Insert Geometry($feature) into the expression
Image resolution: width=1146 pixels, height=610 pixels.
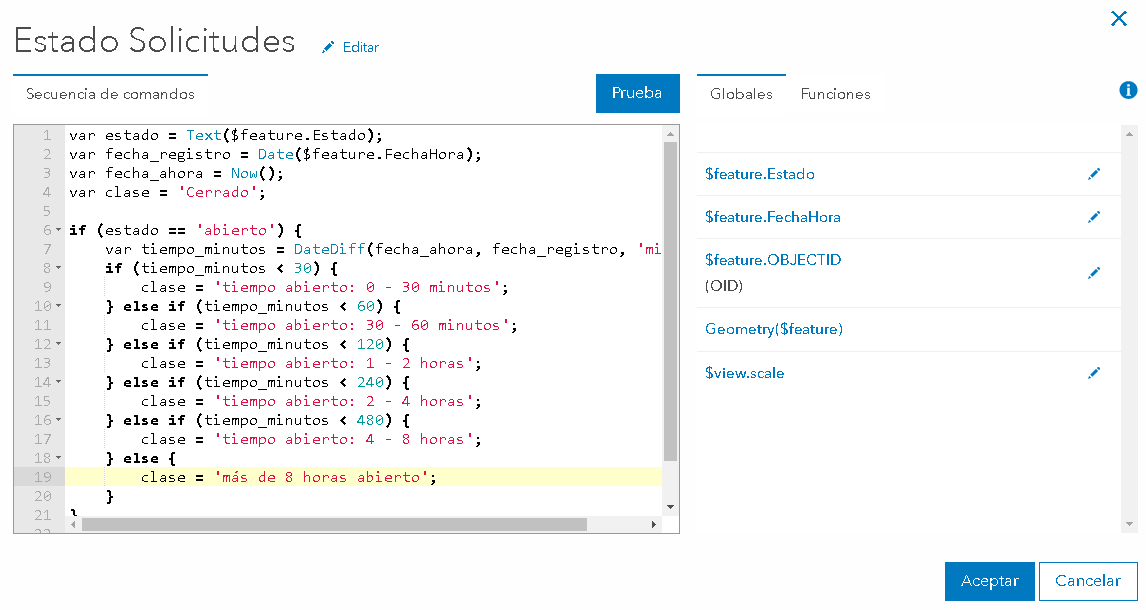(x=774, y=329)
